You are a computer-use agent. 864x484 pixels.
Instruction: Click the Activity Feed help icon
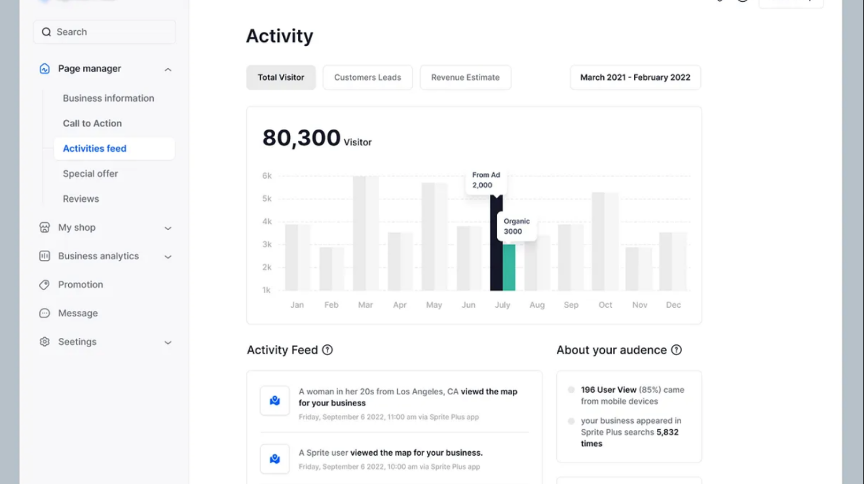coord(328,350)
